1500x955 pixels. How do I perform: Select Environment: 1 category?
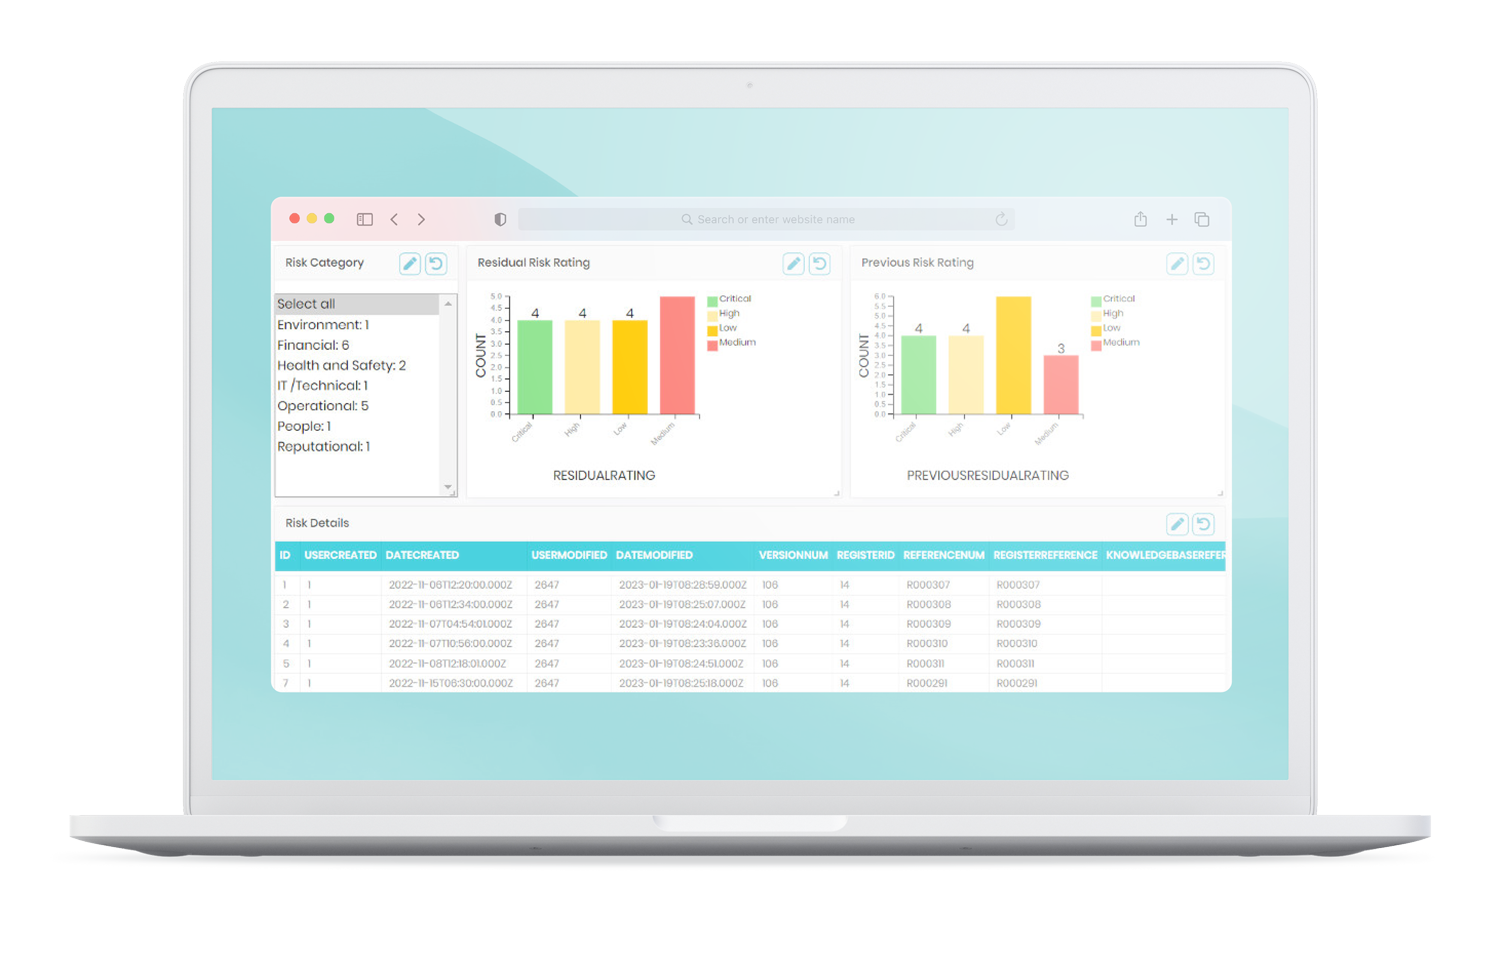point(357,325)
